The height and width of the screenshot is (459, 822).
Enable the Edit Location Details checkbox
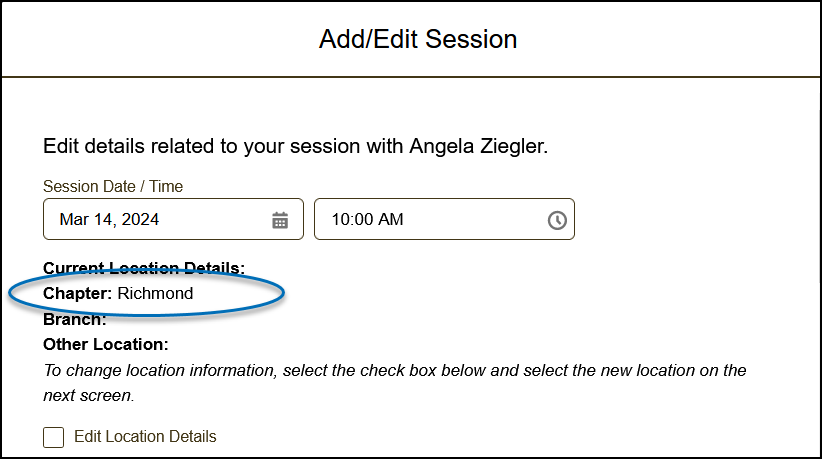click(x=54, y=437)
